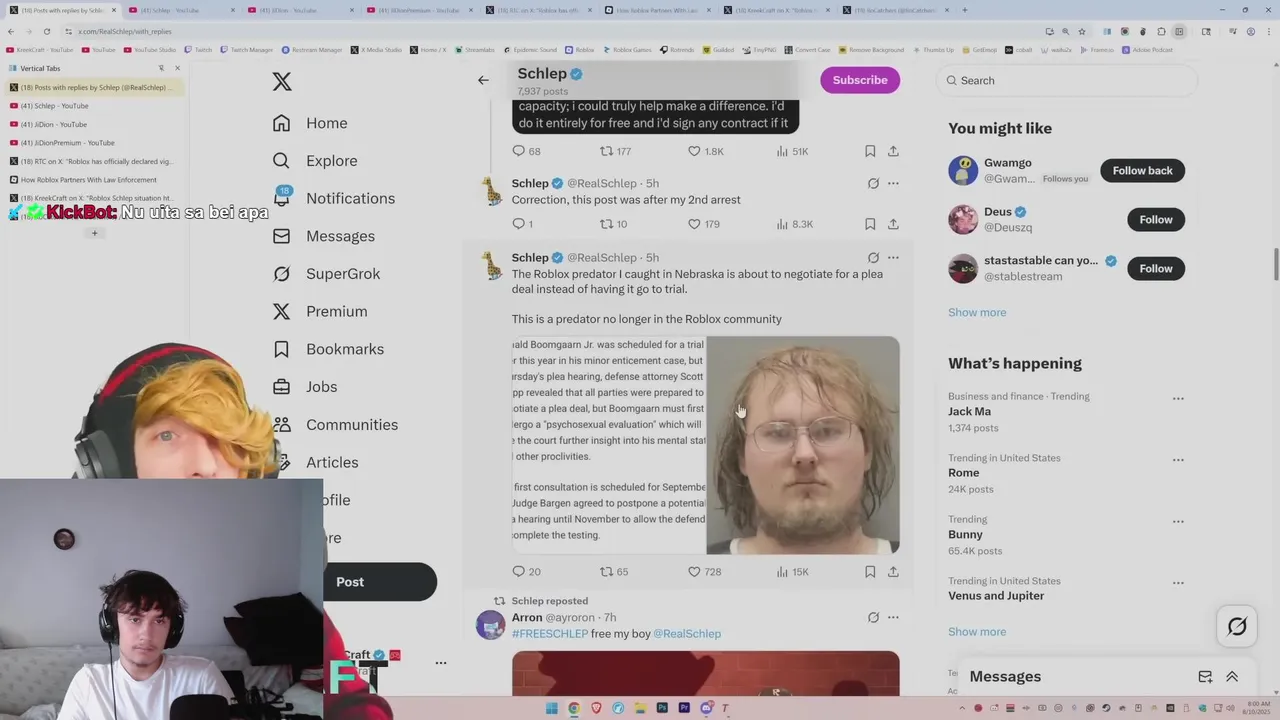
Task: Close the Vertical Tabs panel
Action: click(x=177, y=68)
